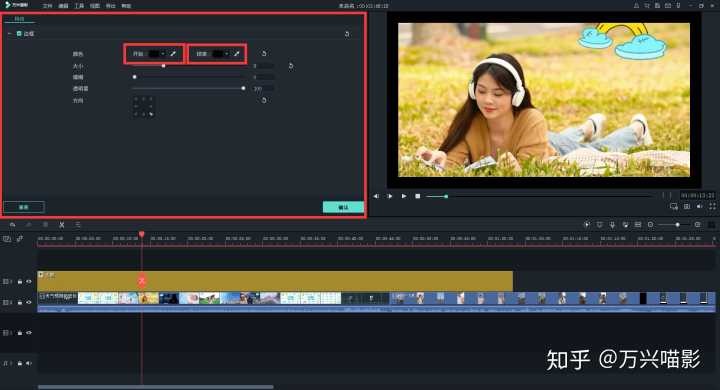The height and width of the screenshot is (390, 720).
Task: Click the marker shield icon in the timeline toolbar
Action: (599, 225)
